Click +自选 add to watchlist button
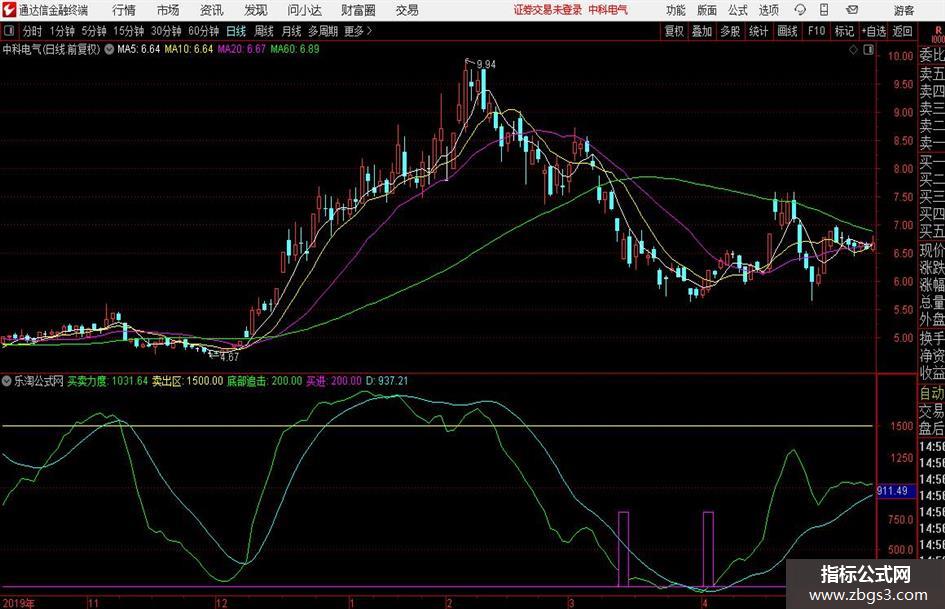This screenshot has height=609, width=945. point(873,31)
